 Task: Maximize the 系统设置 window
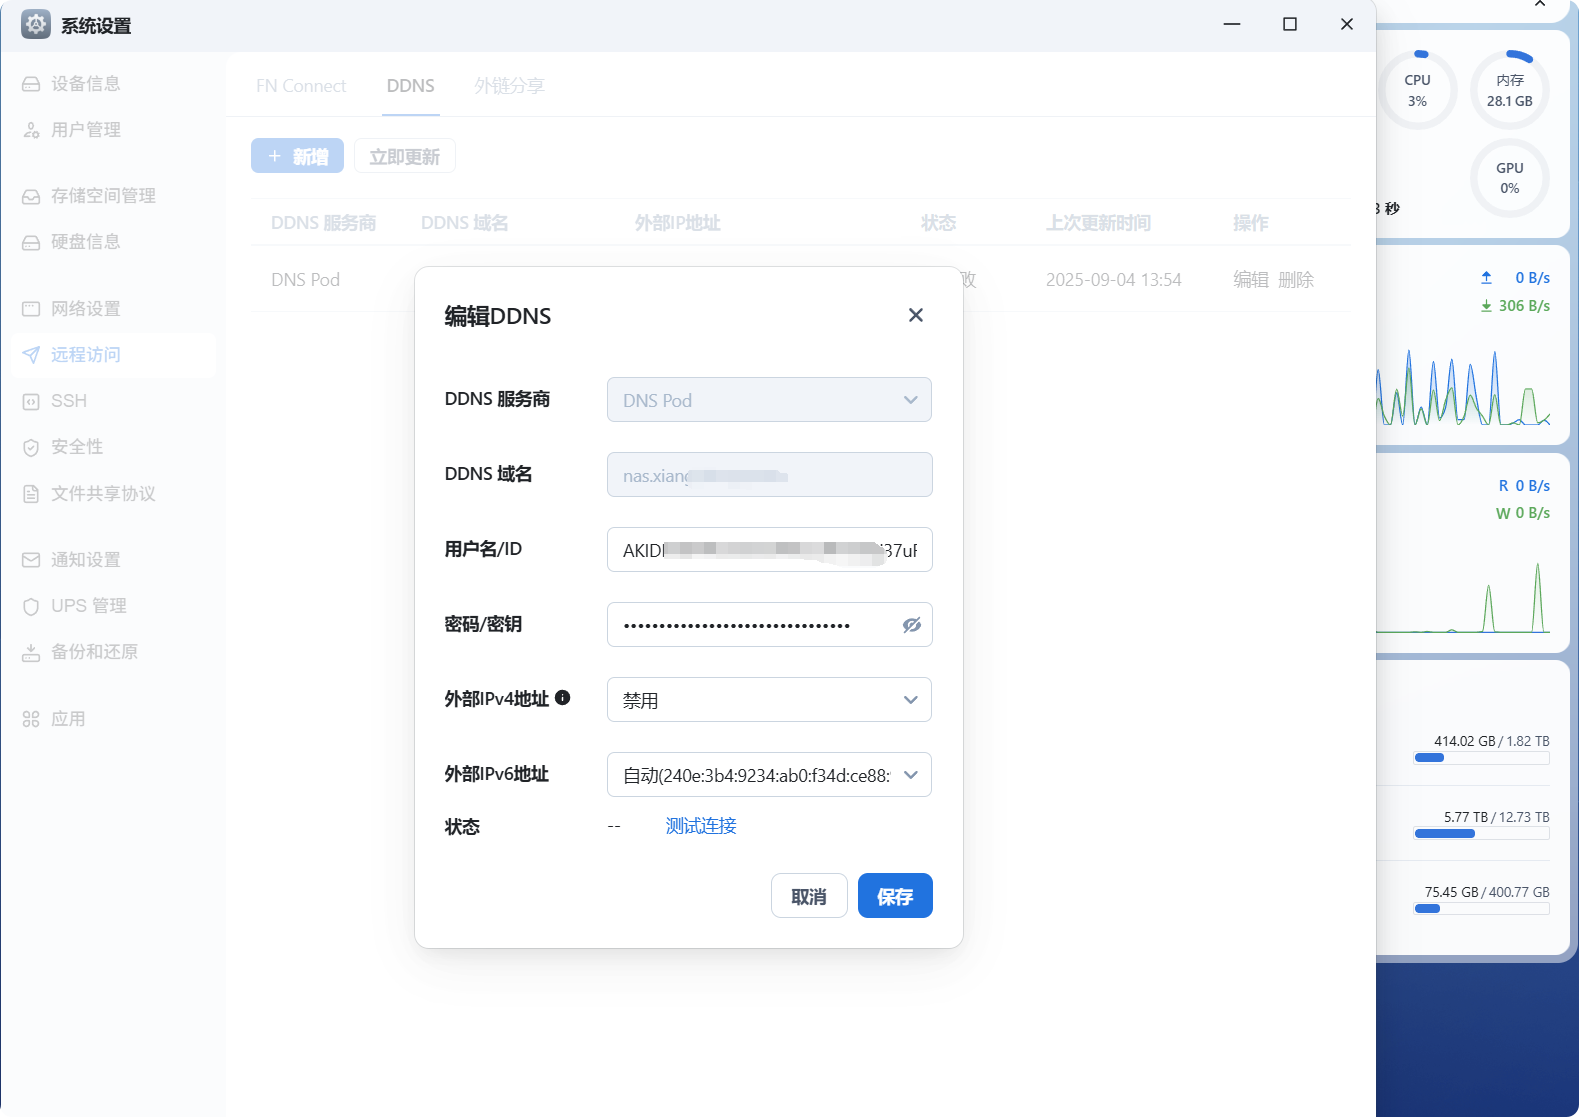click(1290, 24)
